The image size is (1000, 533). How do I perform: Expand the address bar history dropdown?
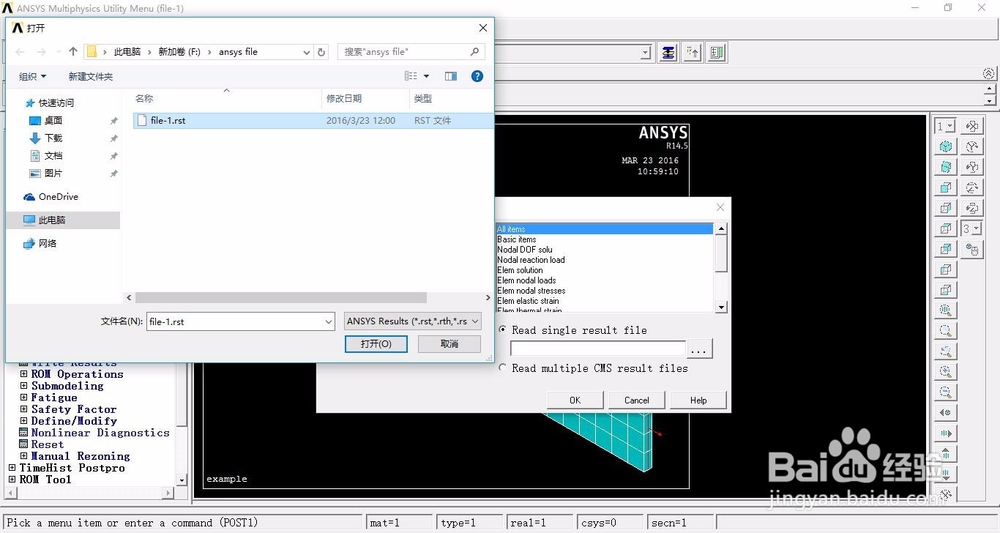(x=306, y=52)
